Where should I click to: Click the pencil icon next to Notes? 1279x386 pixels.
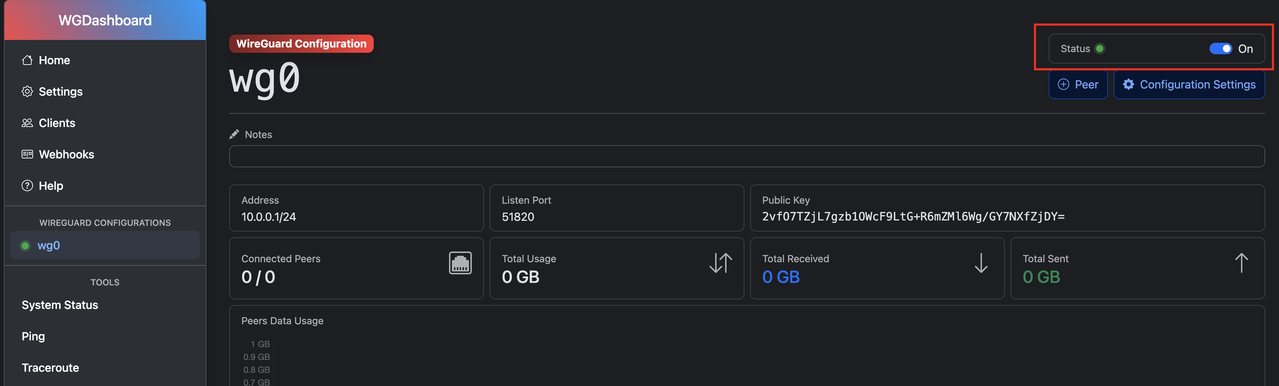pyautogui.click(x=234, y=134)
